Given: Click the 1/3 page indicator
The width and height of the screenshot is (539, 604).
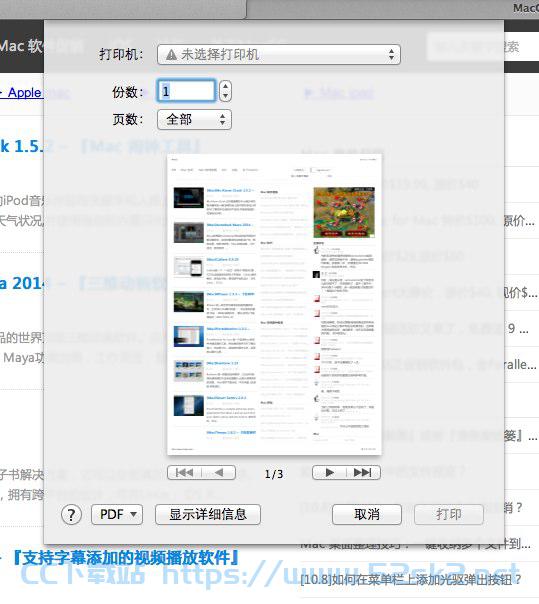Looking at the screenshot, I should coord(274,474).
